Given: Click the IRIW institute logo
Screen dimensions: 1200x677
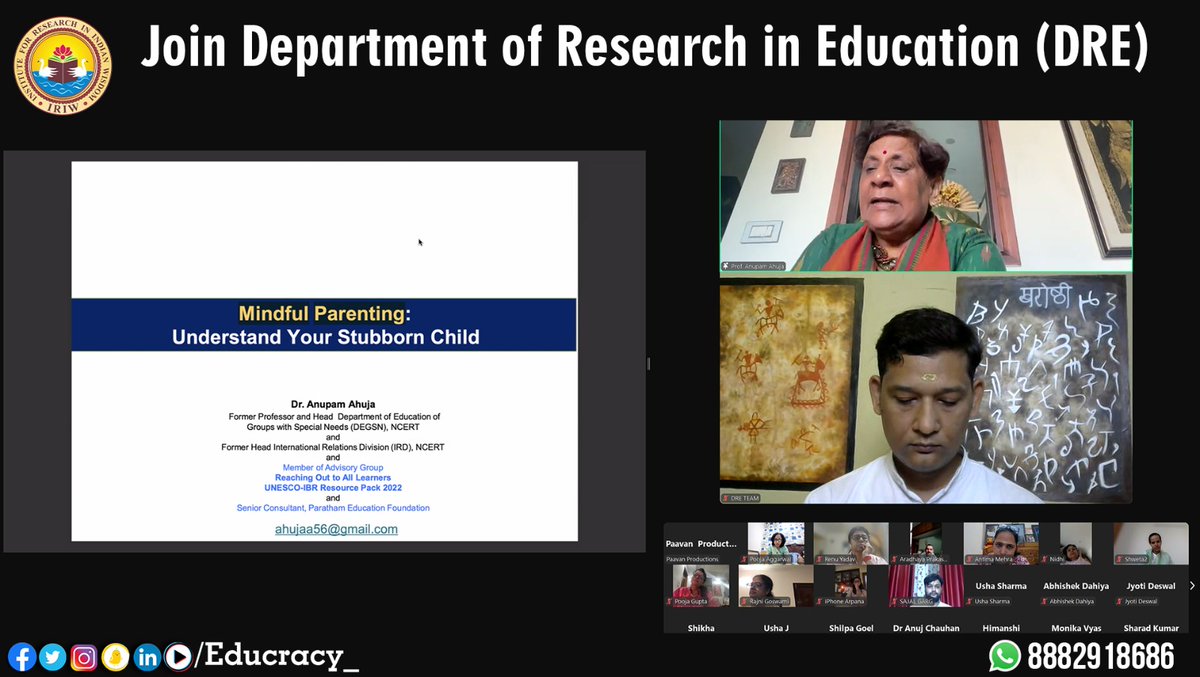Looking at the screenshot, I should pos(62,64).
